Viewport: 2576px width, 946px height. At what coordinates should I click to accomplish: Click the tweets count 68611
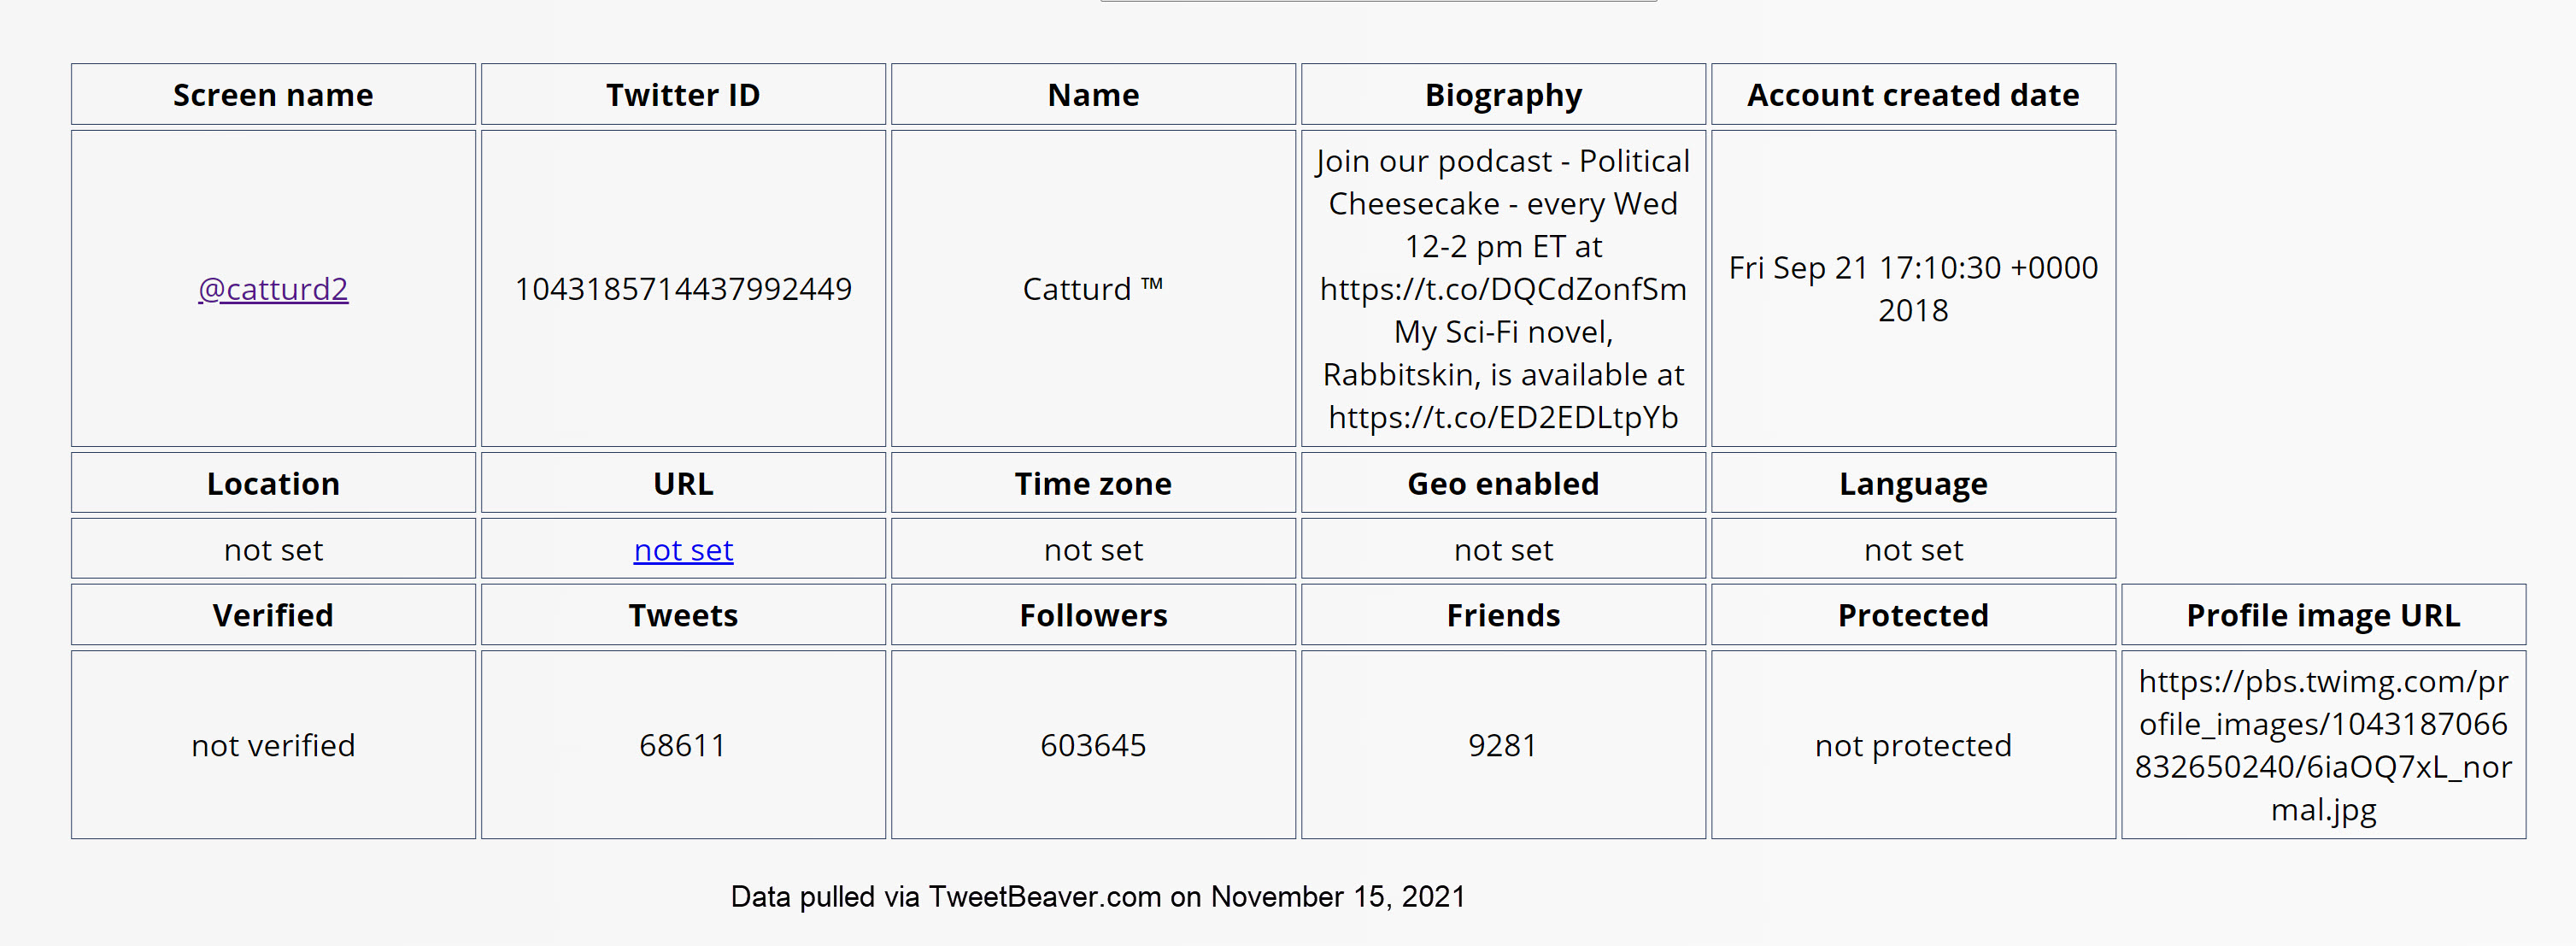coord(683,745)
